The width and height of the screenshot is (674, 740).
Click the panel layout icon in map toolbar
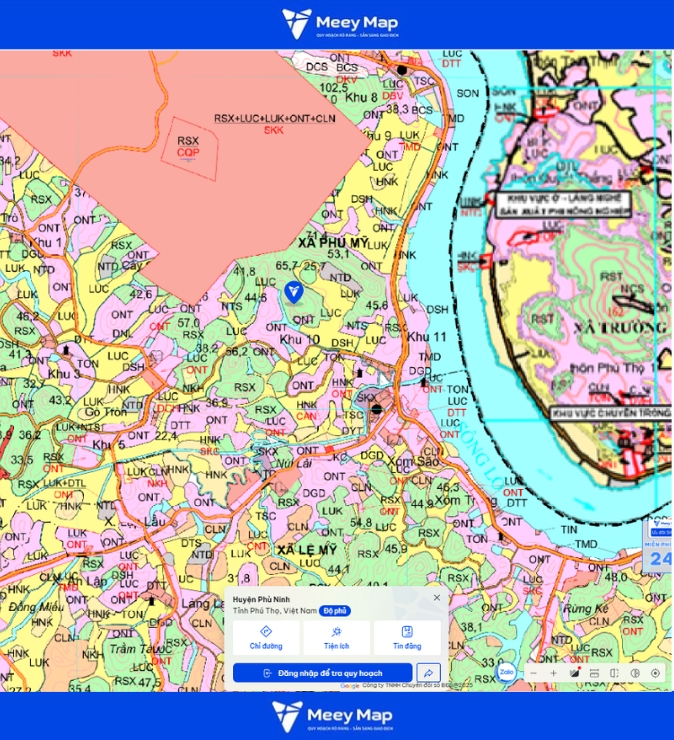594,673
